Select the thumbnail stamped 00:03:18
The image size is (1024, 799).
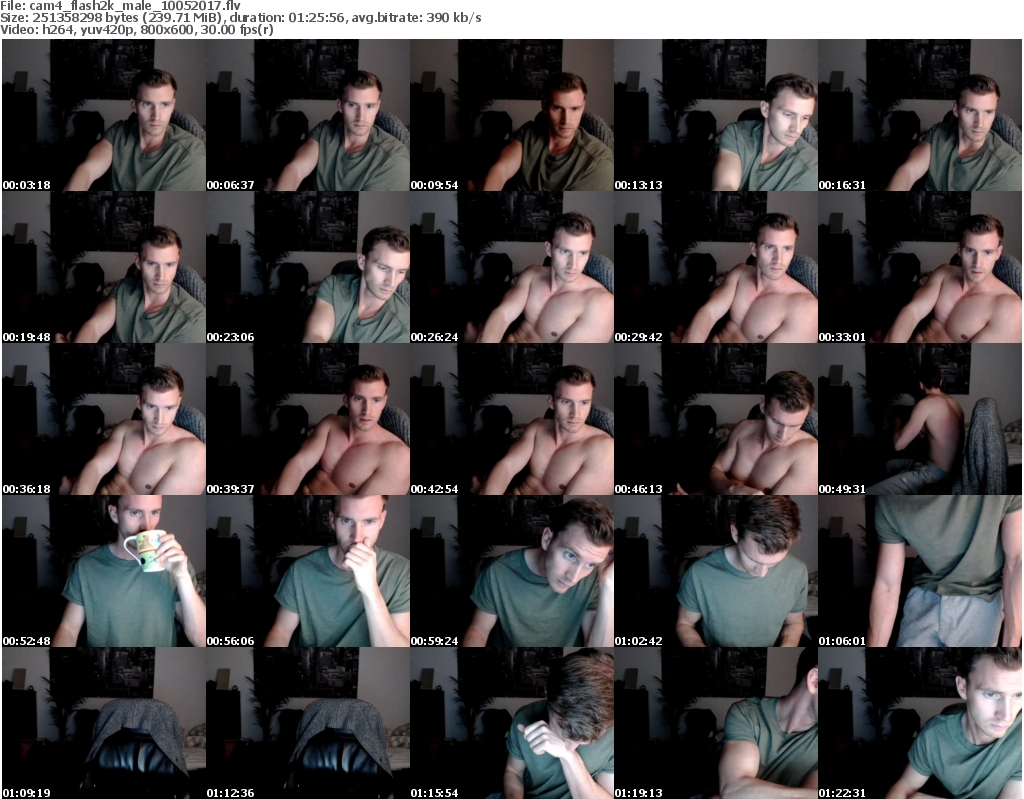pos(104,115)
